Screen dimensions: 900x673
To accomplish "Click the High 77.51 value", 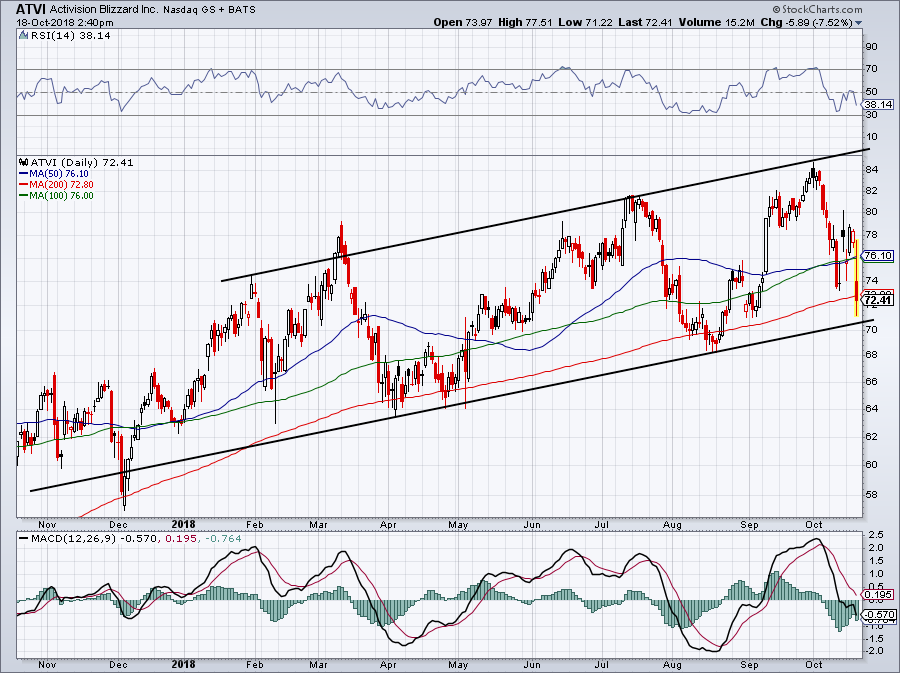I will coord(525,22).
